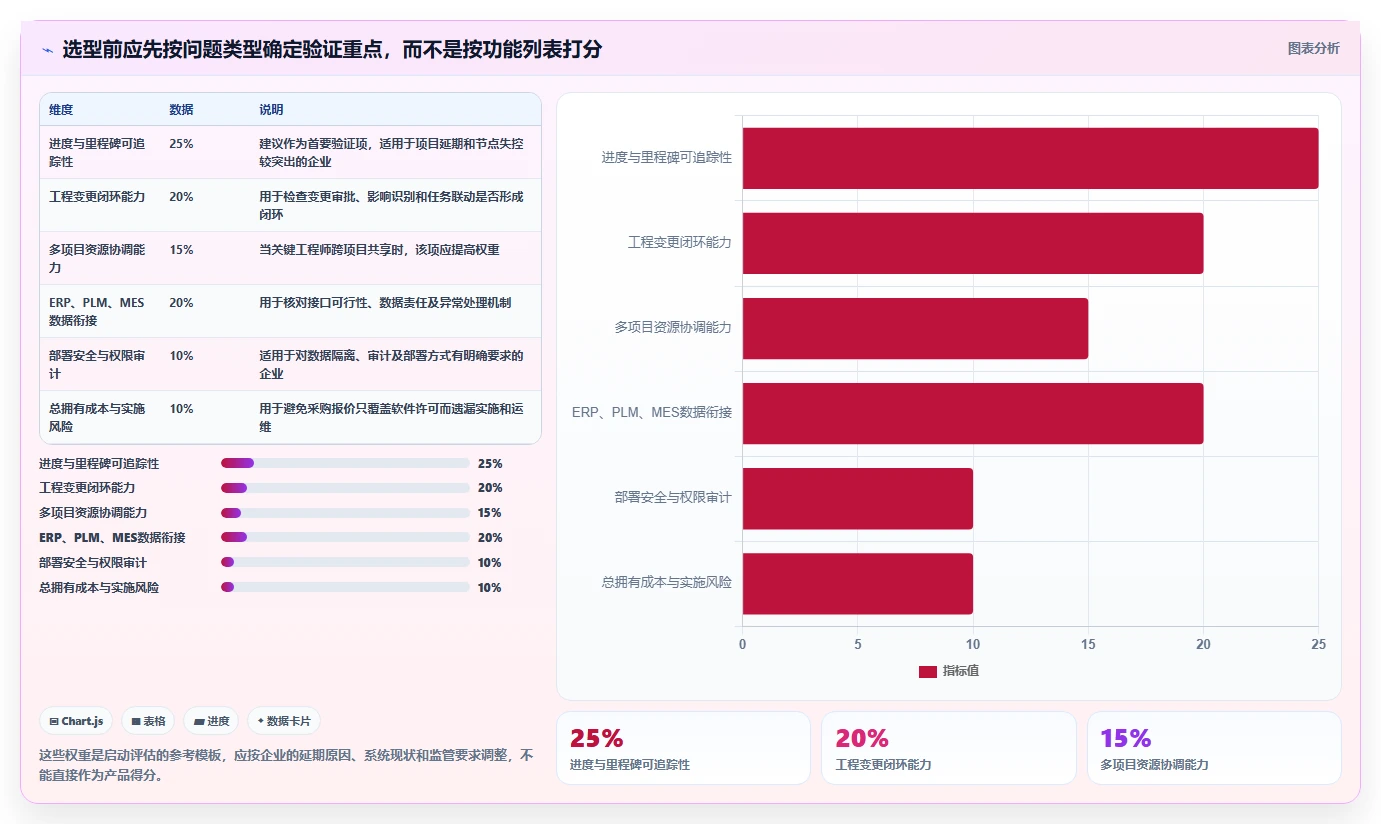
Task: Click the 25% value beside the first progress bar
Action: [x=490, y=464]
